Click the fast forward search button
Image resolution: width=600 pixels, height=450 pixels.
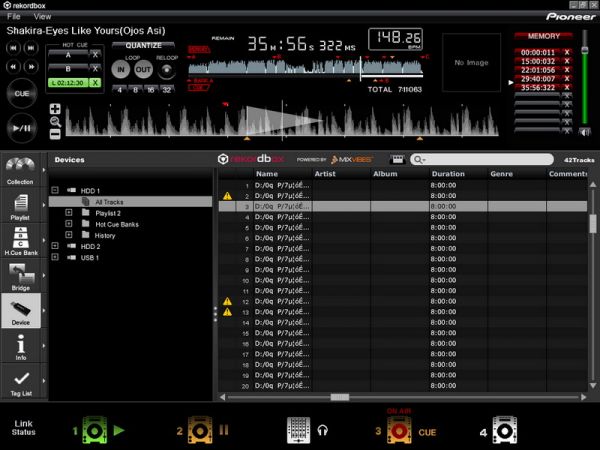coord(31,67)
